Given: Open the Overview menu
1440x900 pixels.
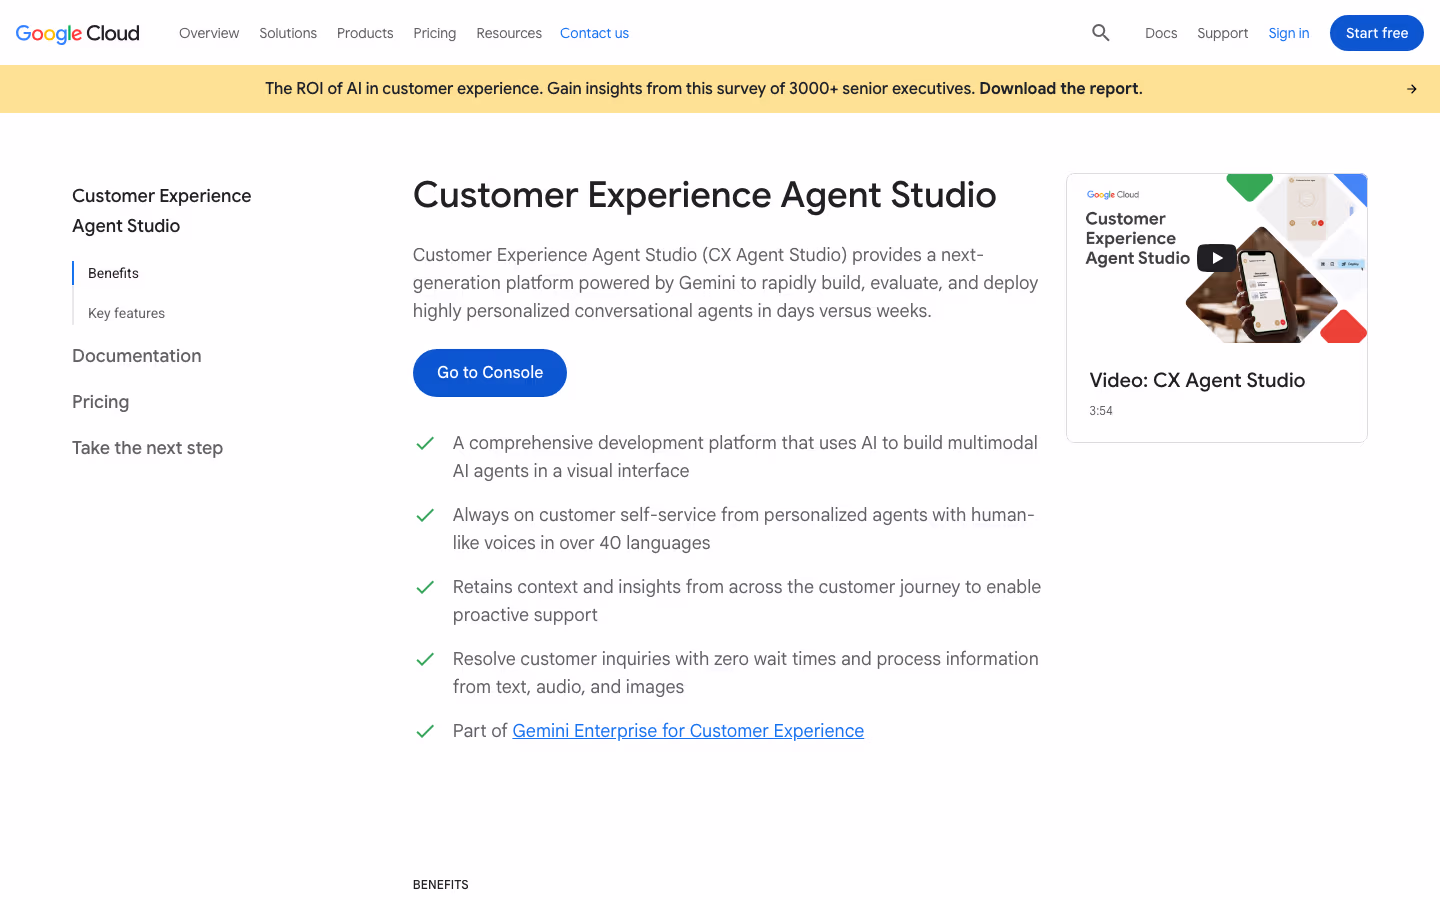Looking at the screenshot, I should point(209,33).
